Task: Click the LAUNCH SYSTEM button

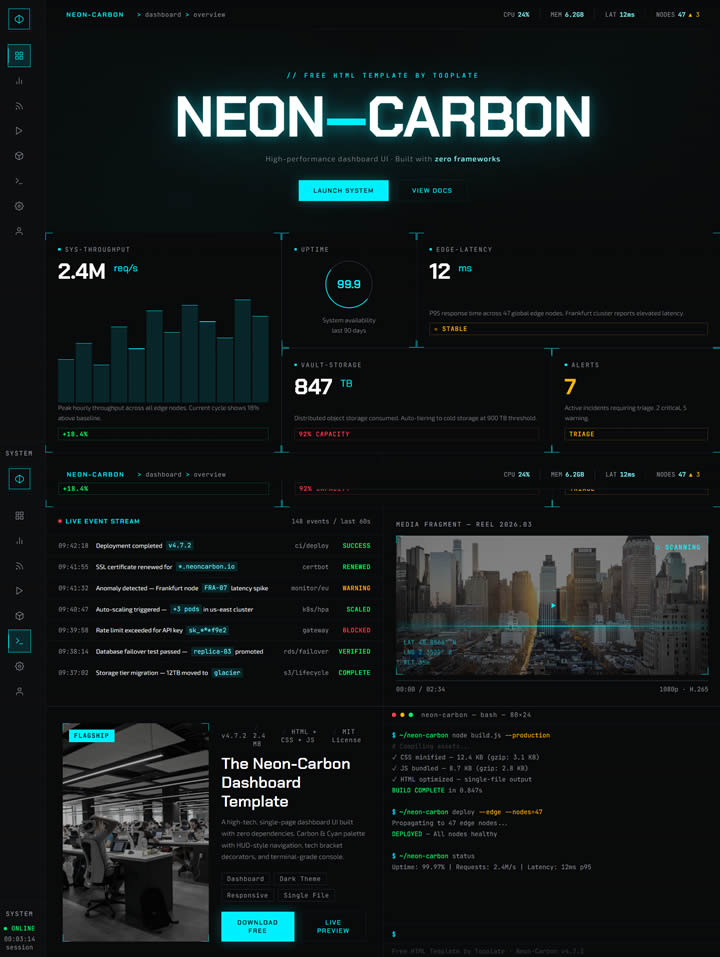Action: click(x=344, y=190)
